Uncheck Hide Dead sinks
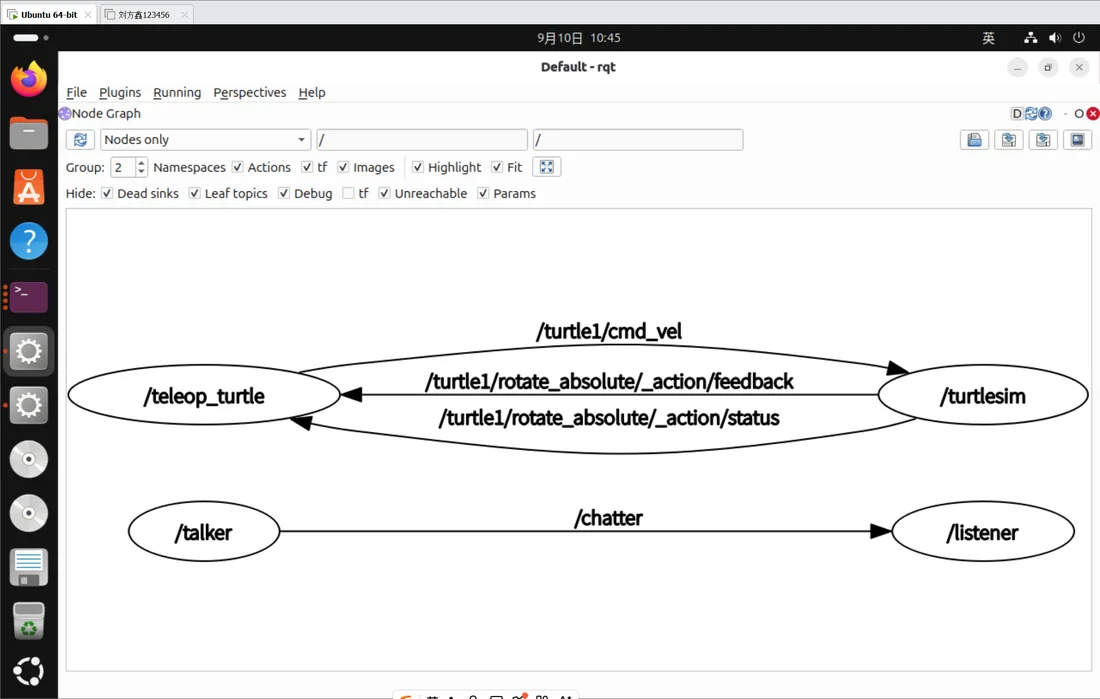Screen dimensions: 1100x699 107,193
